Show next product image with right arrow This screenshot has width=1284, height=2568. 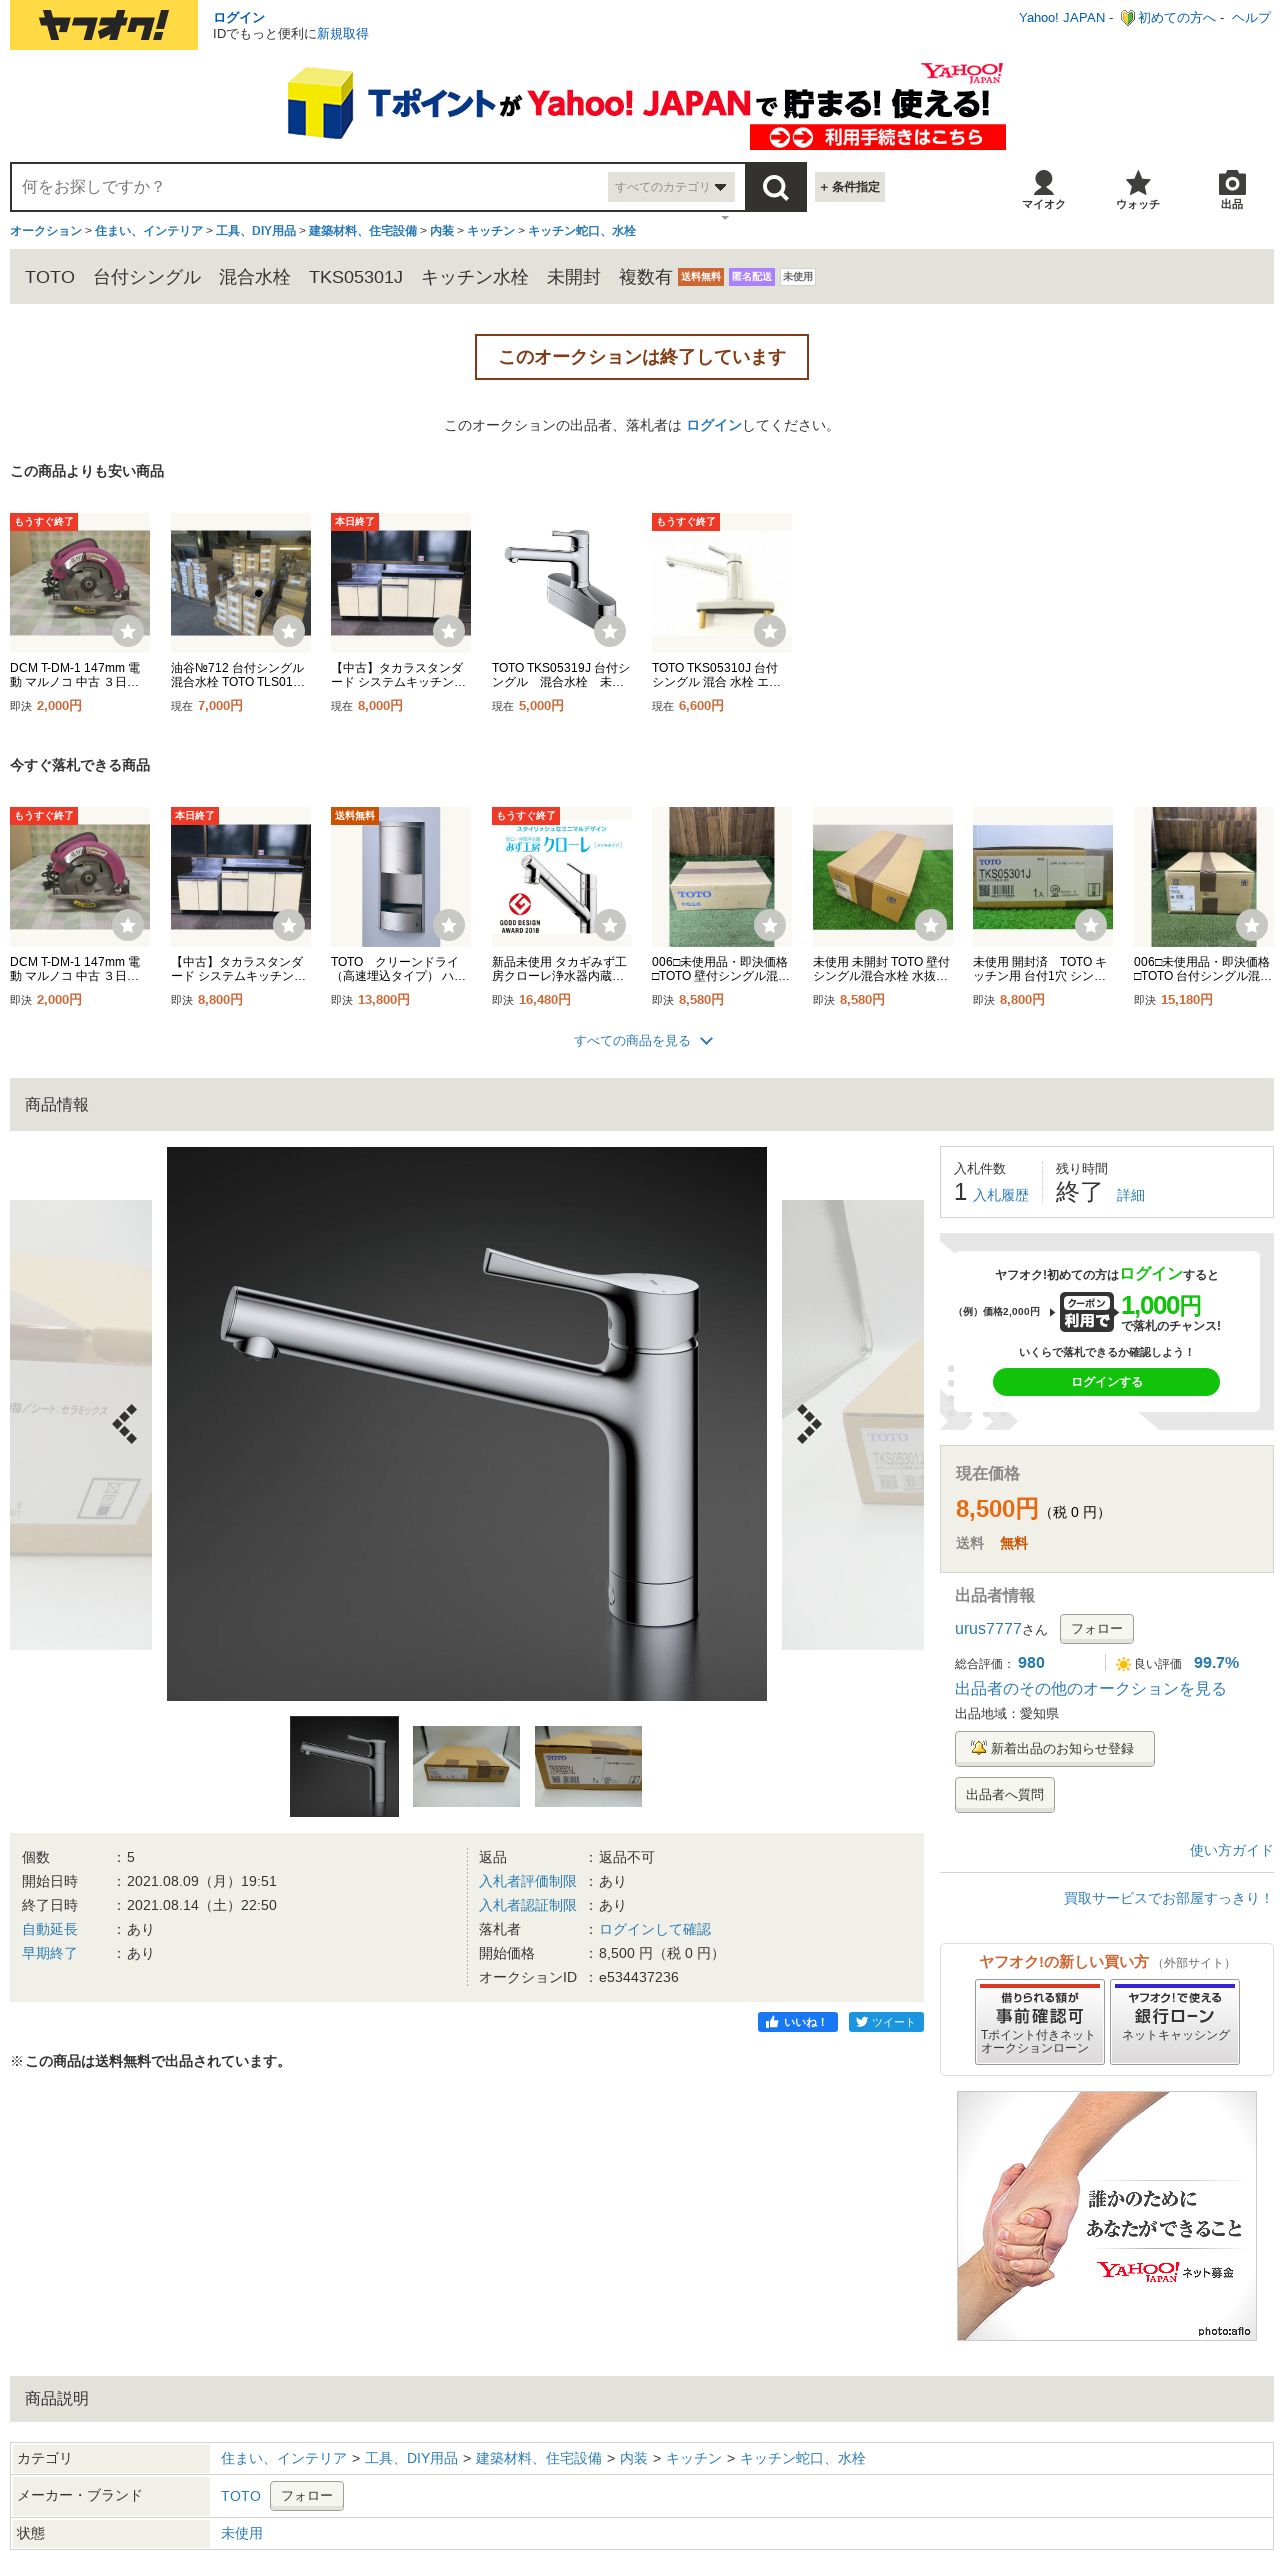click(x=808, y=1424)
